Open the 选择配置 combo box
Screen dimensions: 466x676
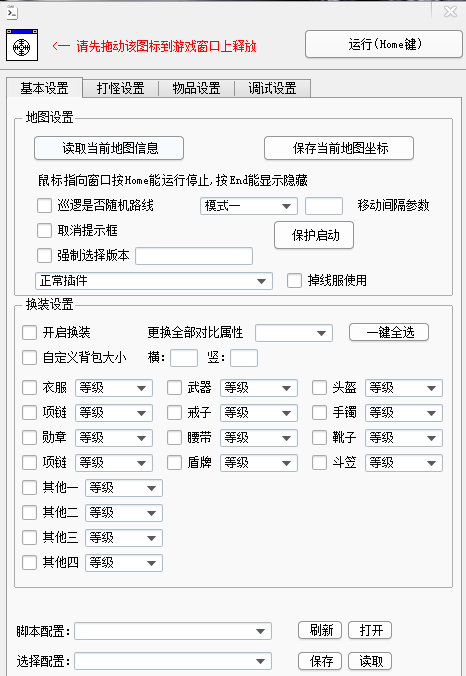coord(173,661)
